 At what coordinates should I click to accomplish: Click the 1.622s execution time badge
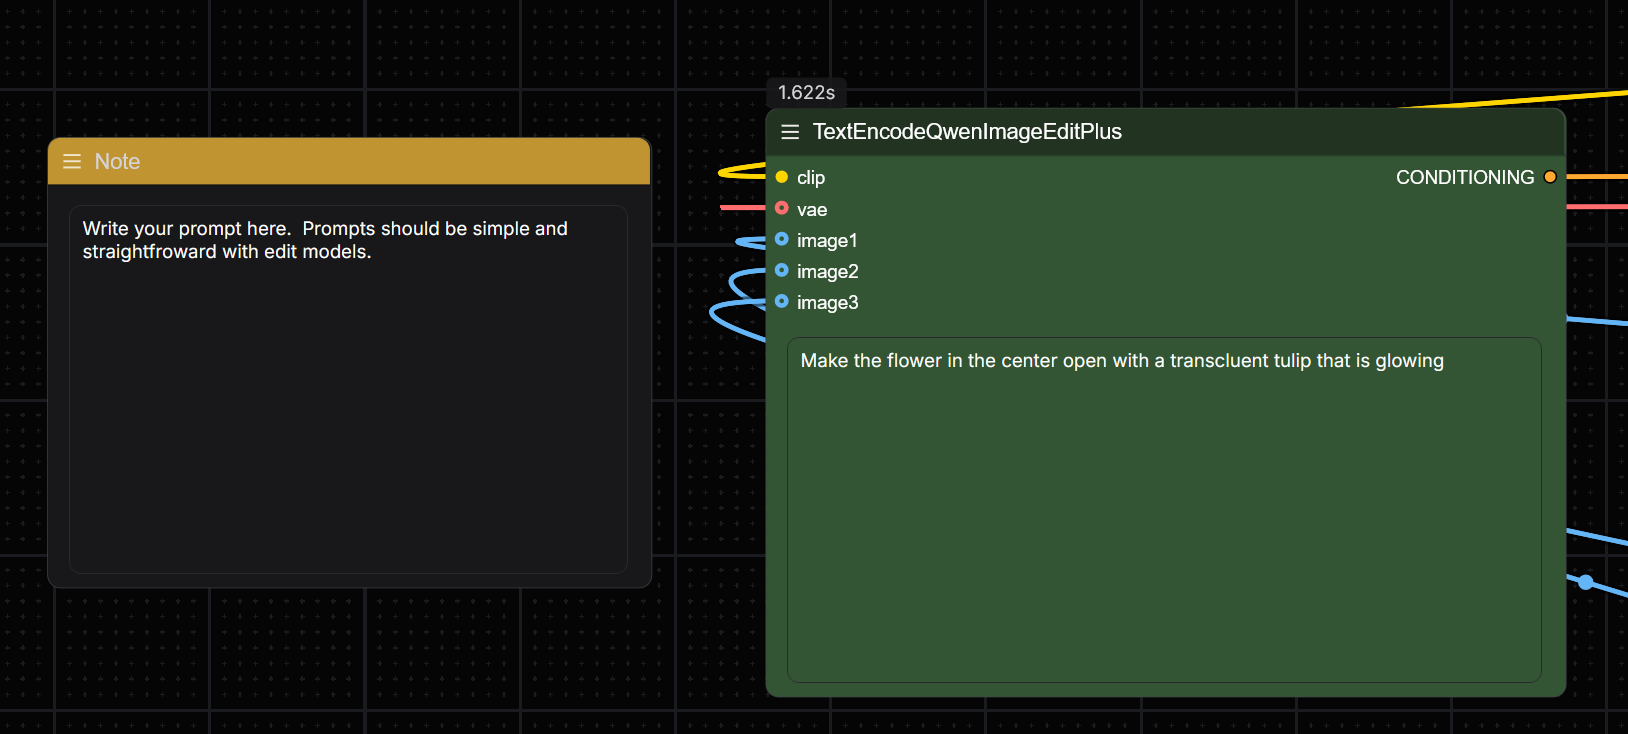[x=806, y=93]
